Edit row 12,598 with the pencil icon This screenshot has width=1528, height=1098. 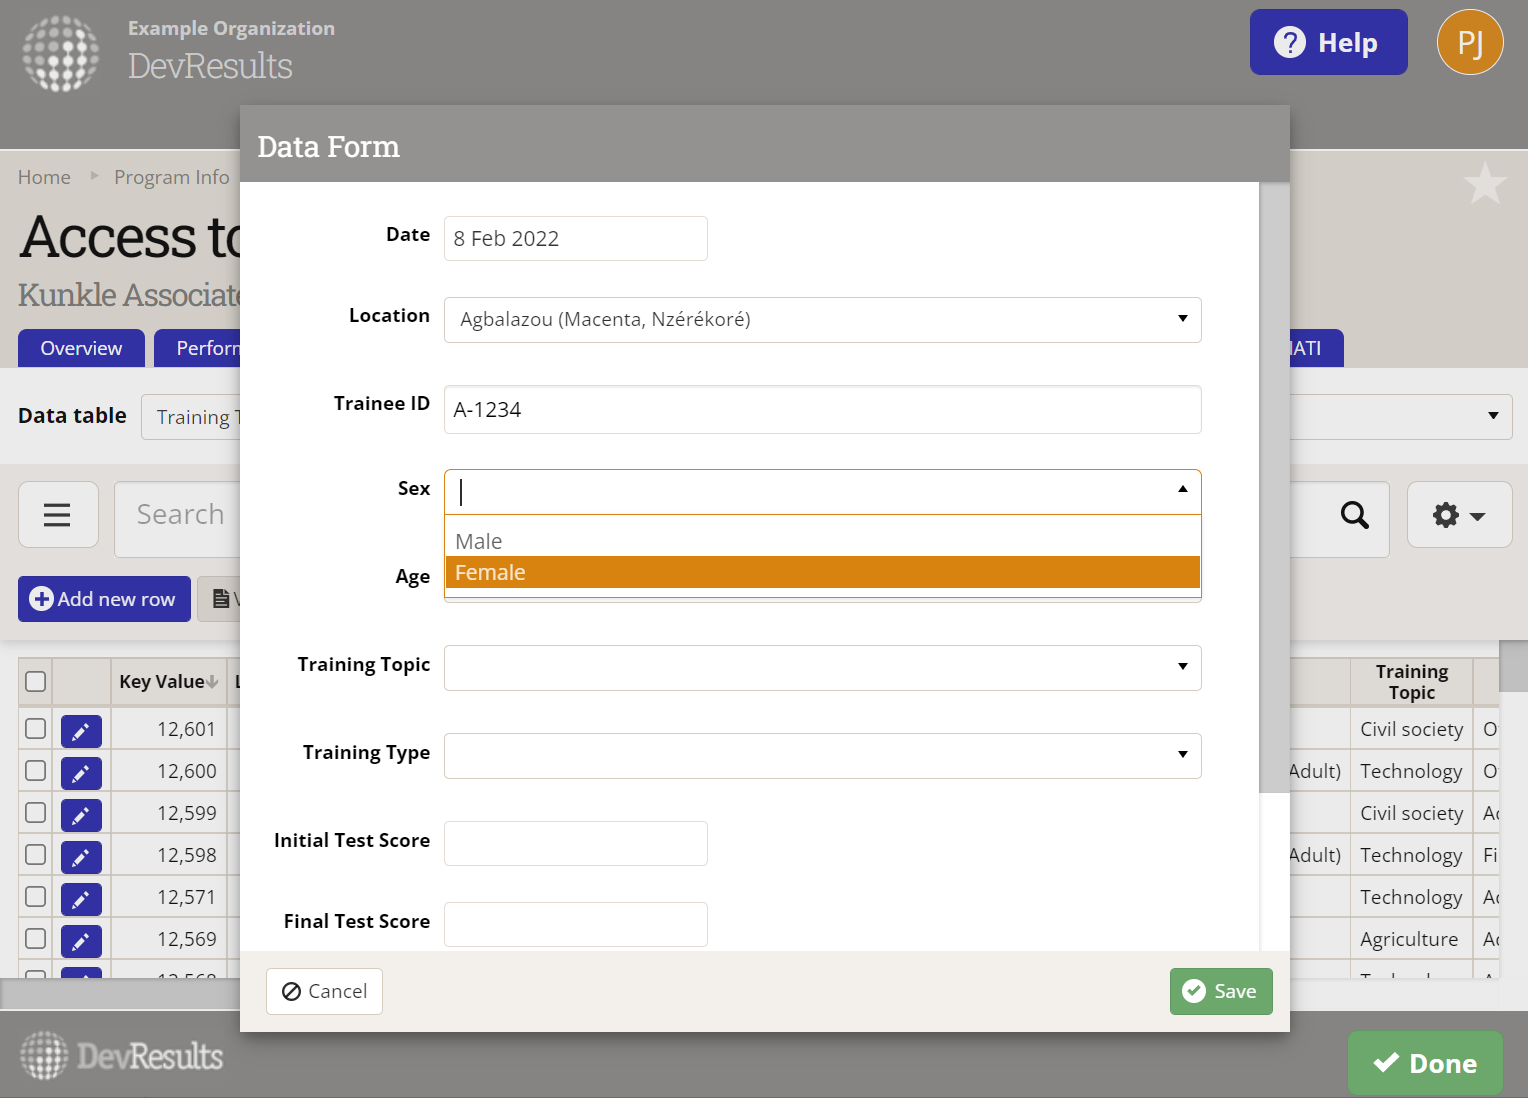[x=81, y=857]
